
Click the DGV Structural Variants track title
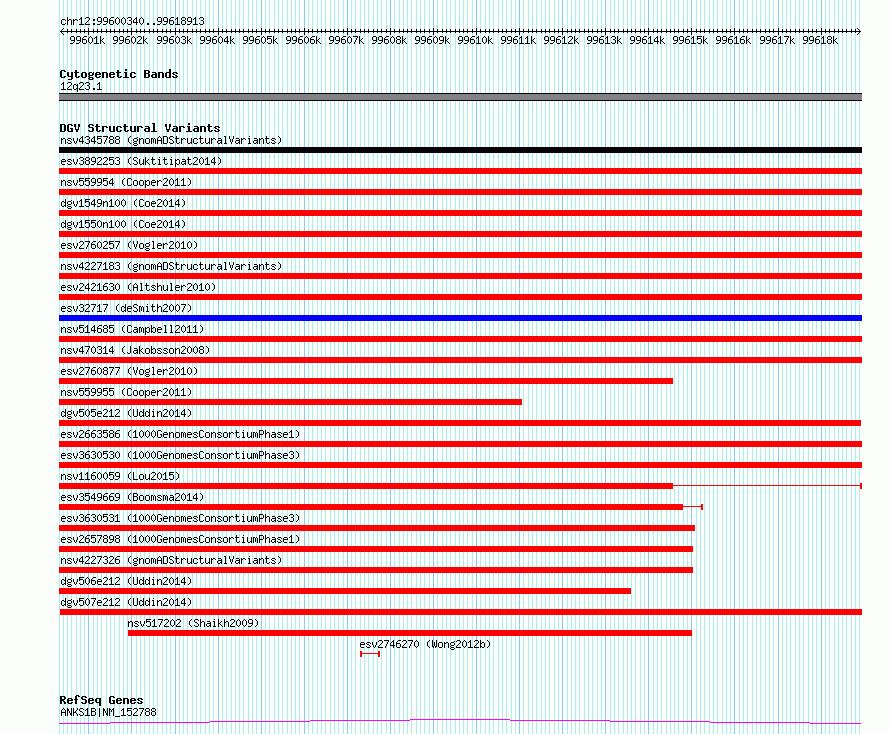pyautogui.click(x=140, y=128)
